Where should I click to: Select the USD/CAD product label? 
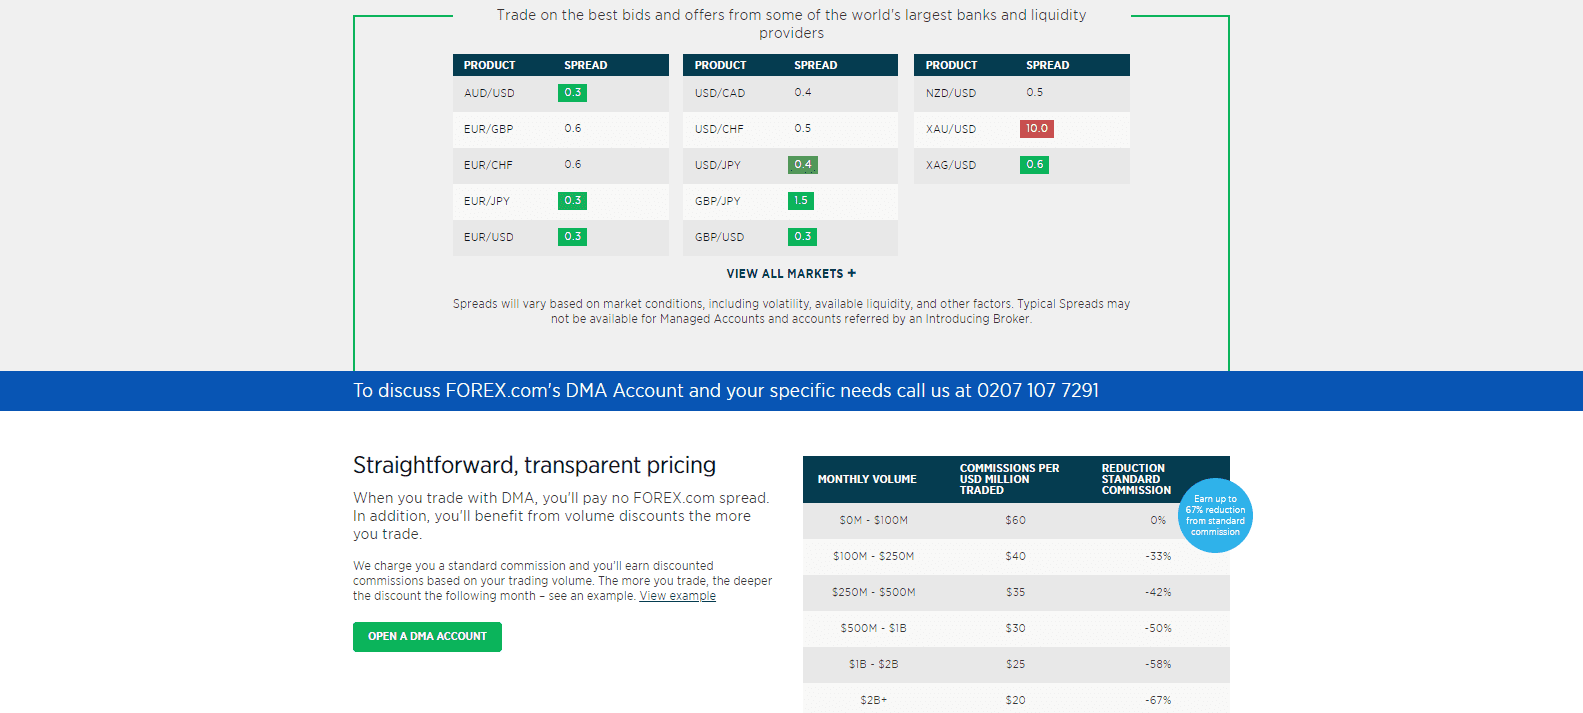click(720, 93)
